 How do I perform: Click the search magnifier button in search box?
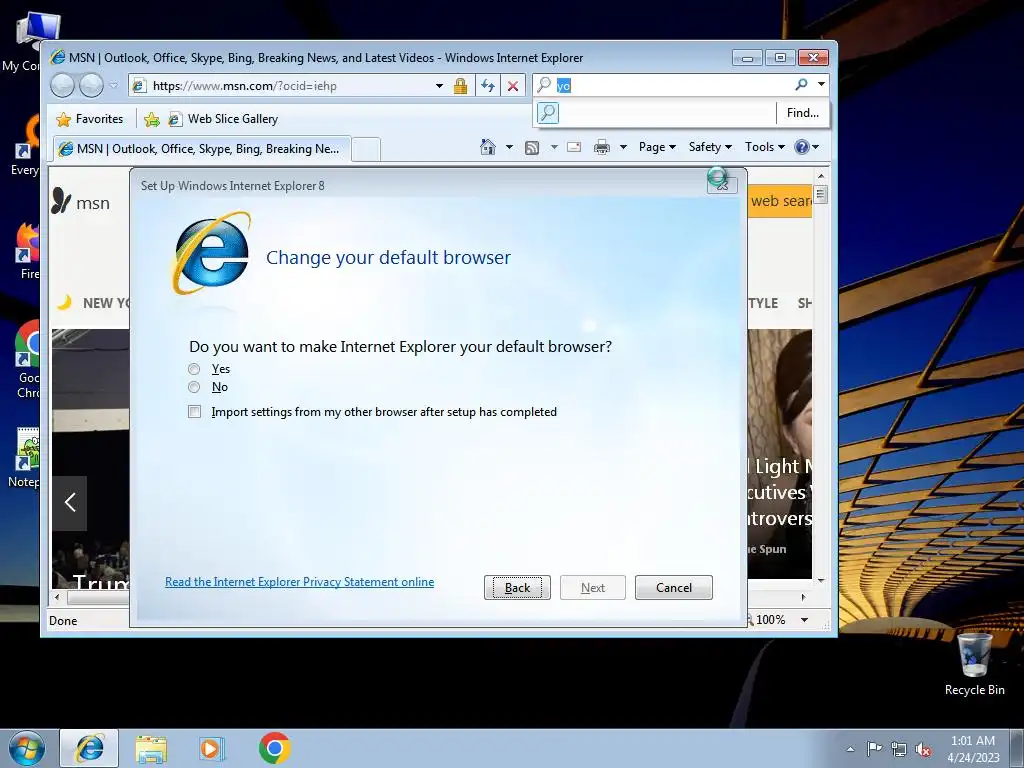point(801,85)
